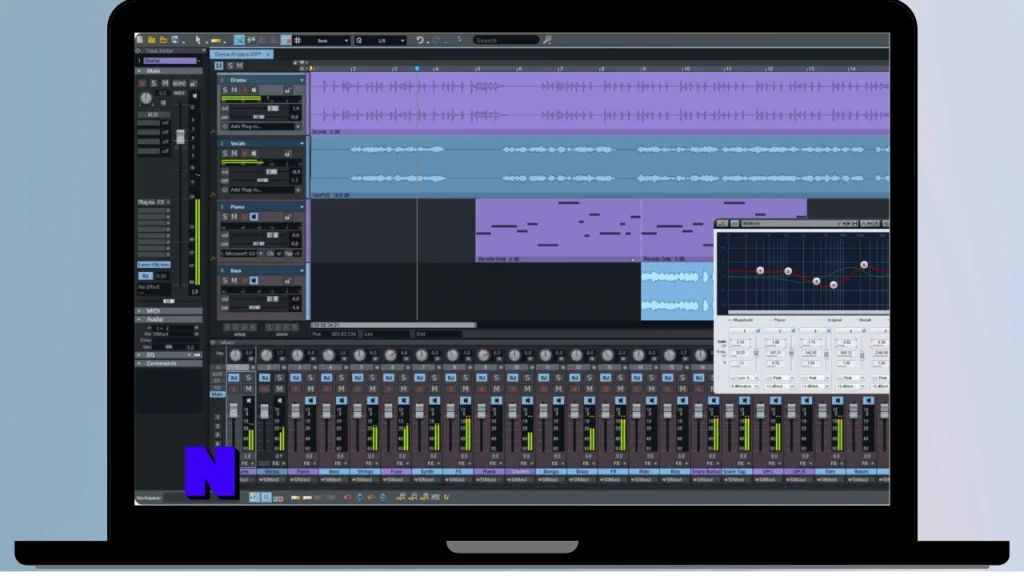Image resolution: width=1024 pixels, height=576 pixels.
Task: Click Add Plug-in on the Vocals track
Action: [x=261, y=190]
